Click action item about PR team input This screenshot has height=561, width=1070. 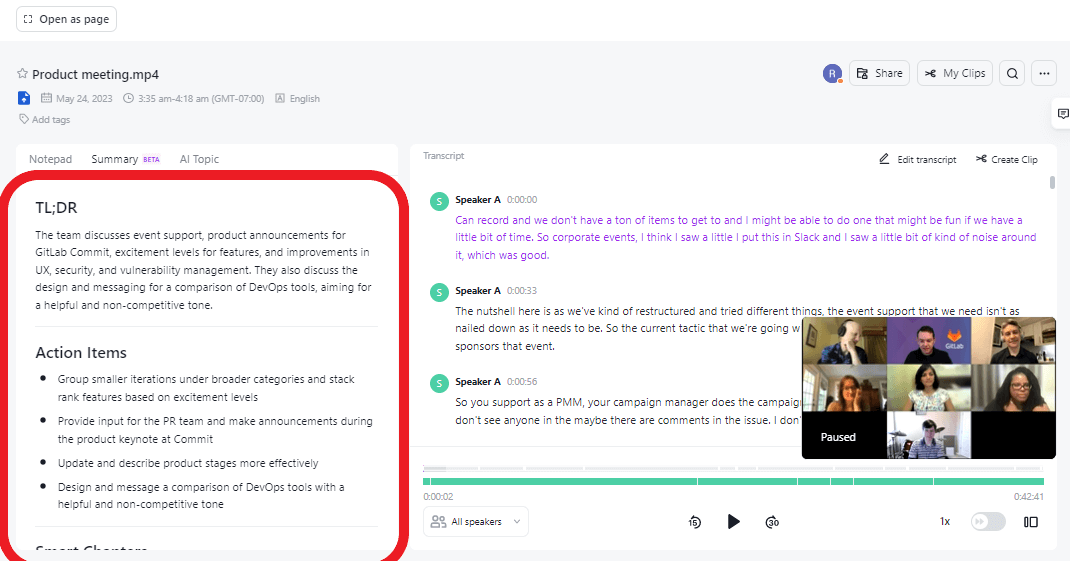215,430
